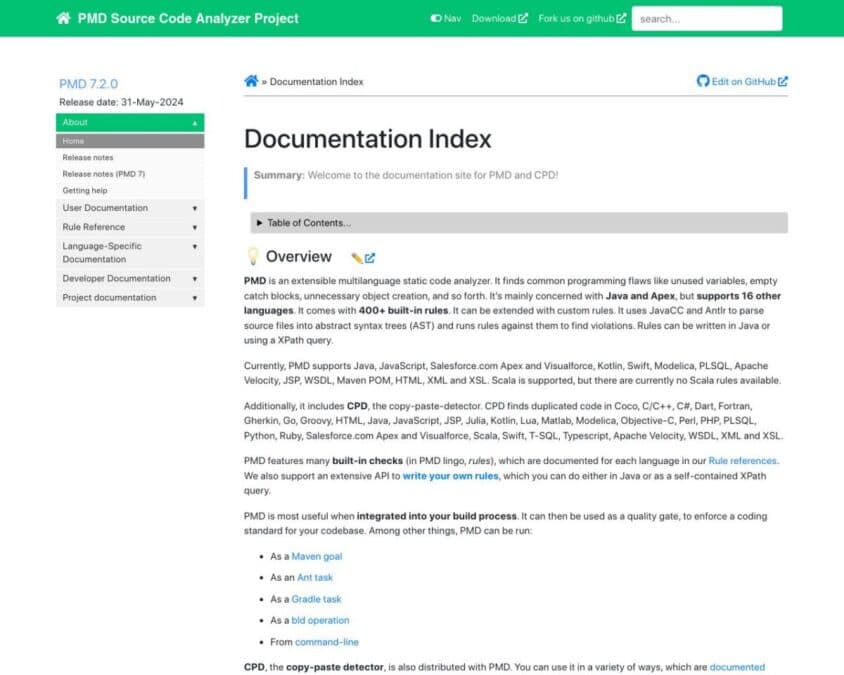Viewport: 844px width, 675px height.
Task: Open the command-line link
Action: (x=327, y=642)
